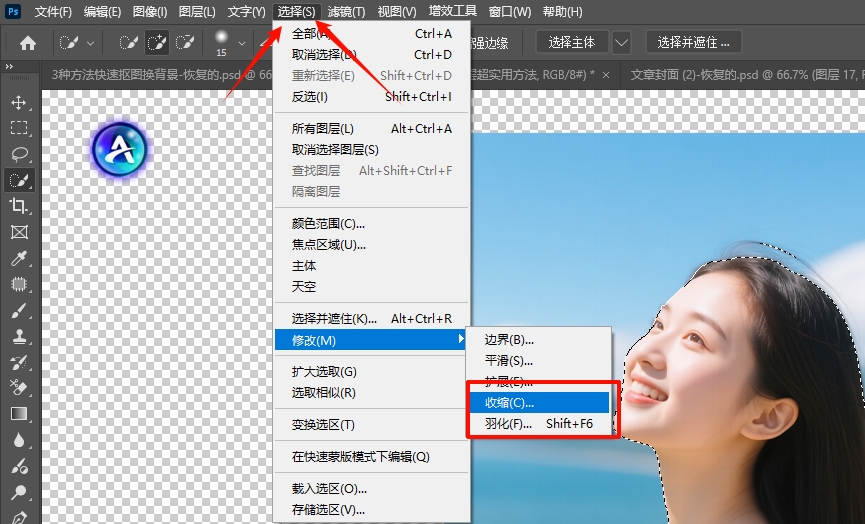This screenshot has height=524, width=865.
Task: Select the Lasso tool
Action: [x=18, y=154]
